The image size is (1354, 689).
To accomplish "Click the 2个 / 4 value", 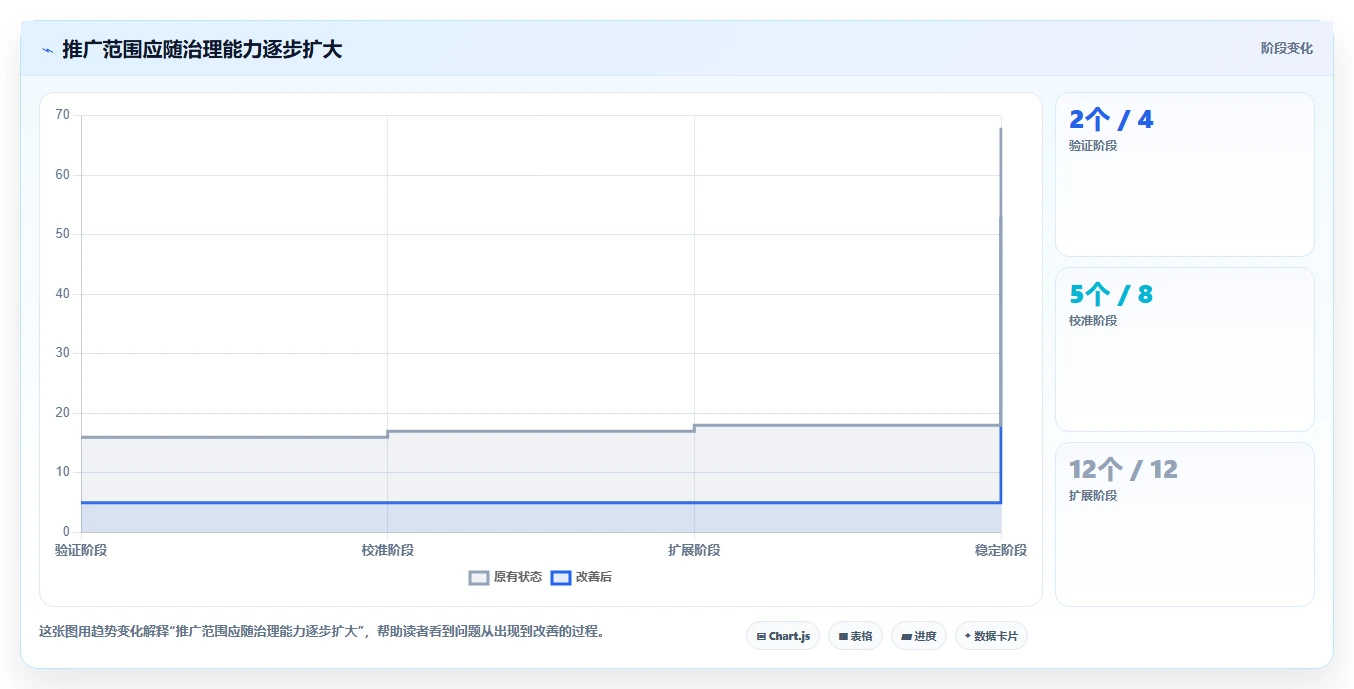I will [x=1111, y=120].
